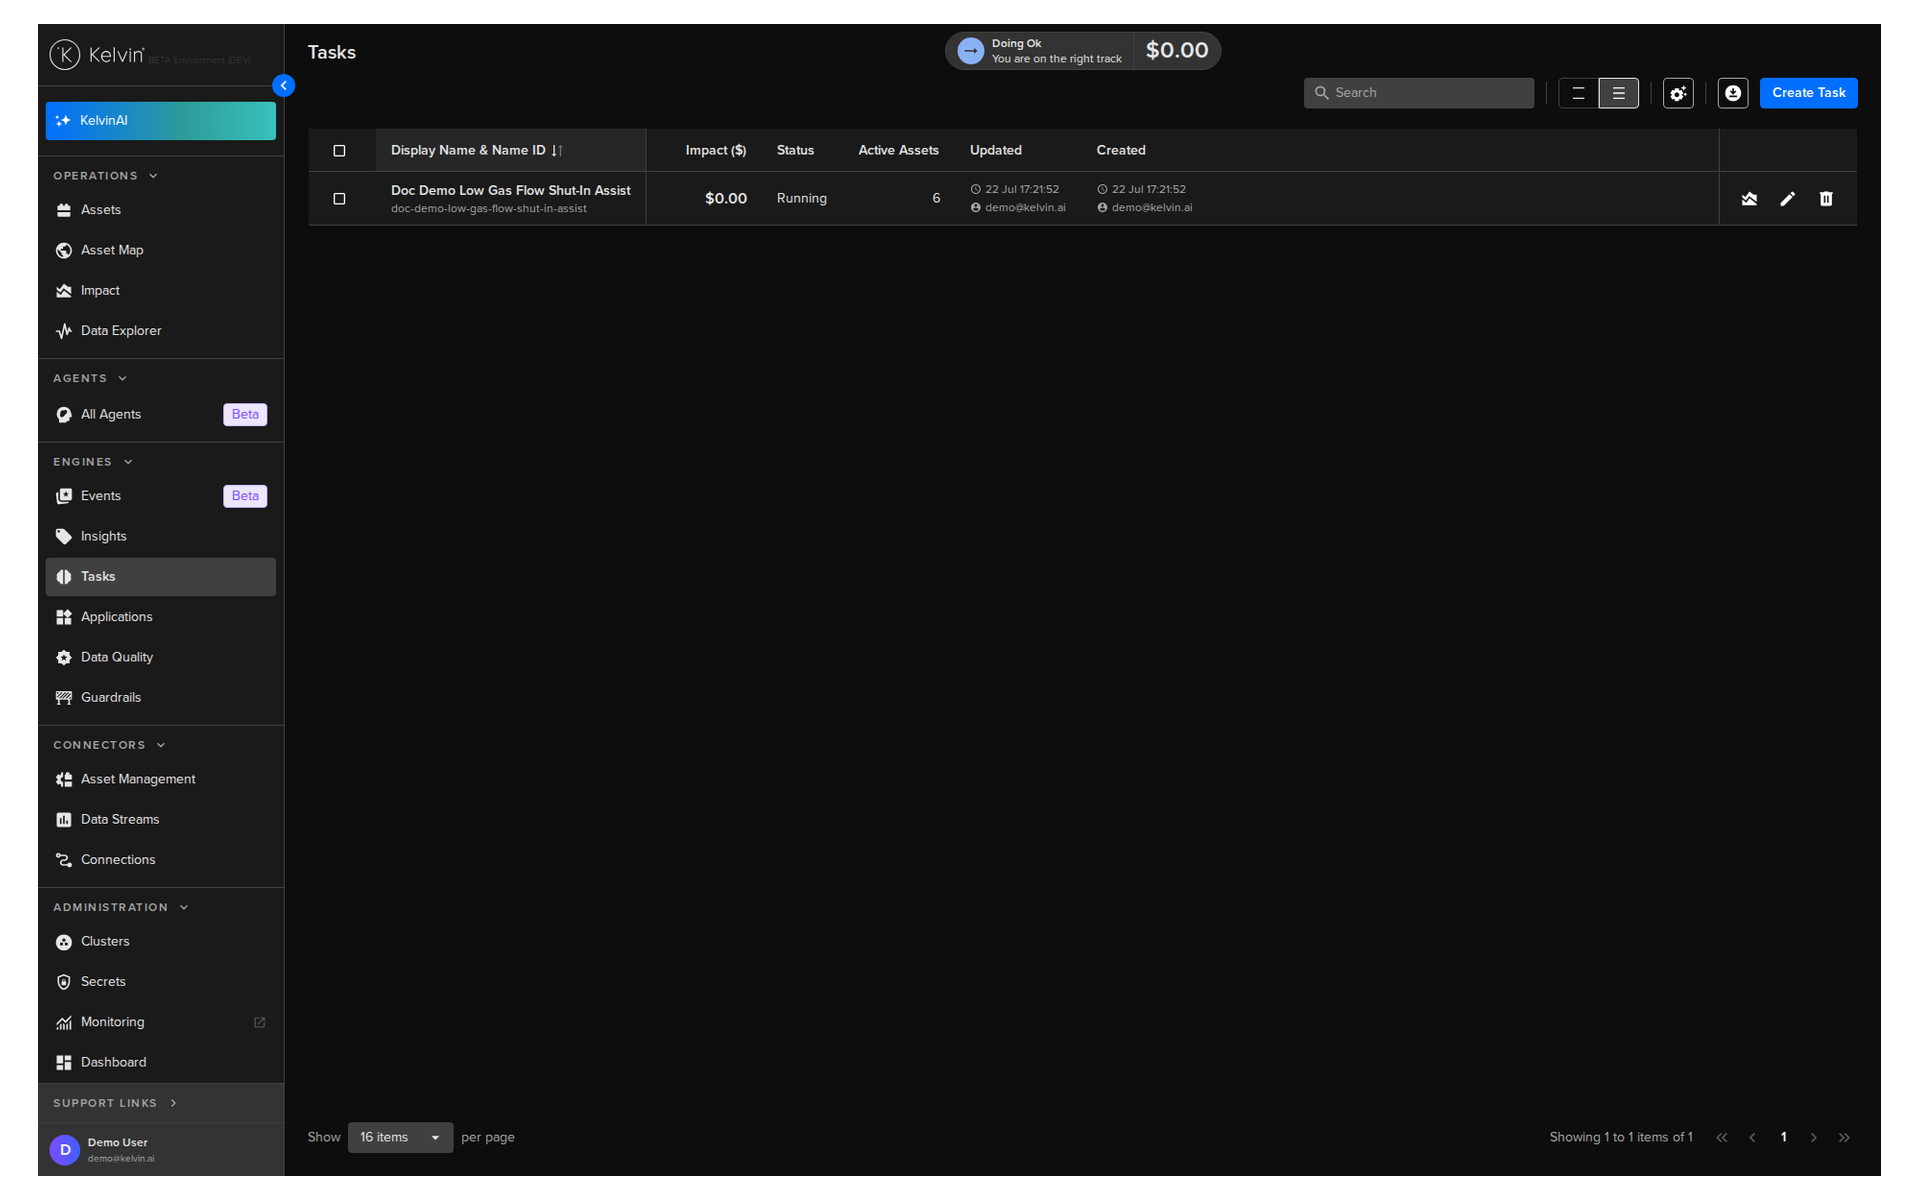Click the Secrets shield icon

64,982
